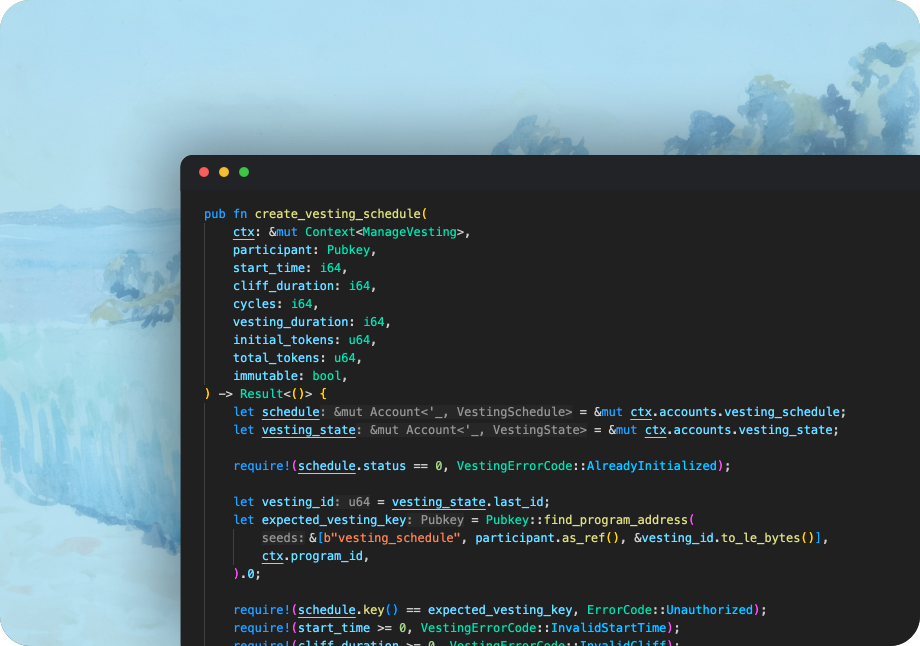
Task: Click the function name create_vesting_schedule
Action: pos(337,214)
